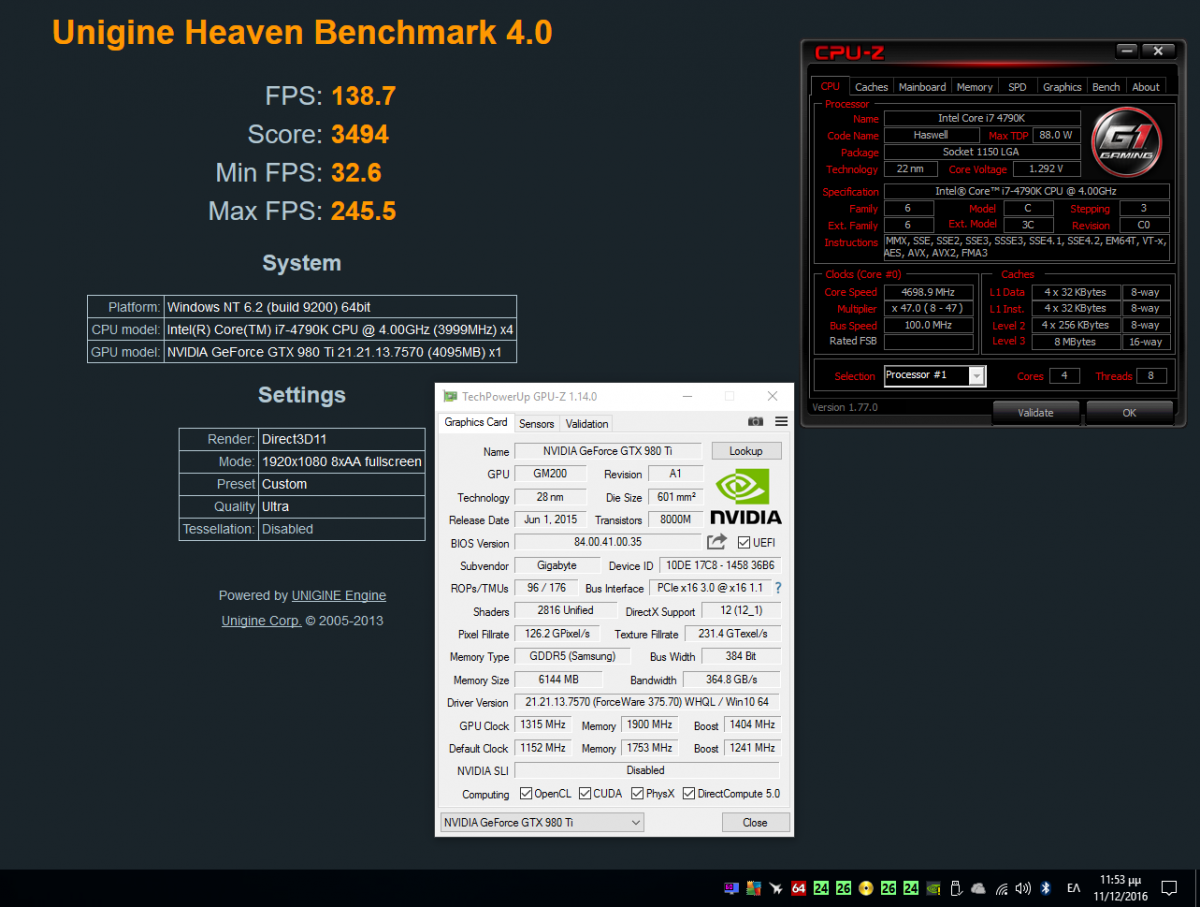Screen dimensions: 1200x907
Task: Open the NVIDIA tray icon
Action: (x=932, y=888)
